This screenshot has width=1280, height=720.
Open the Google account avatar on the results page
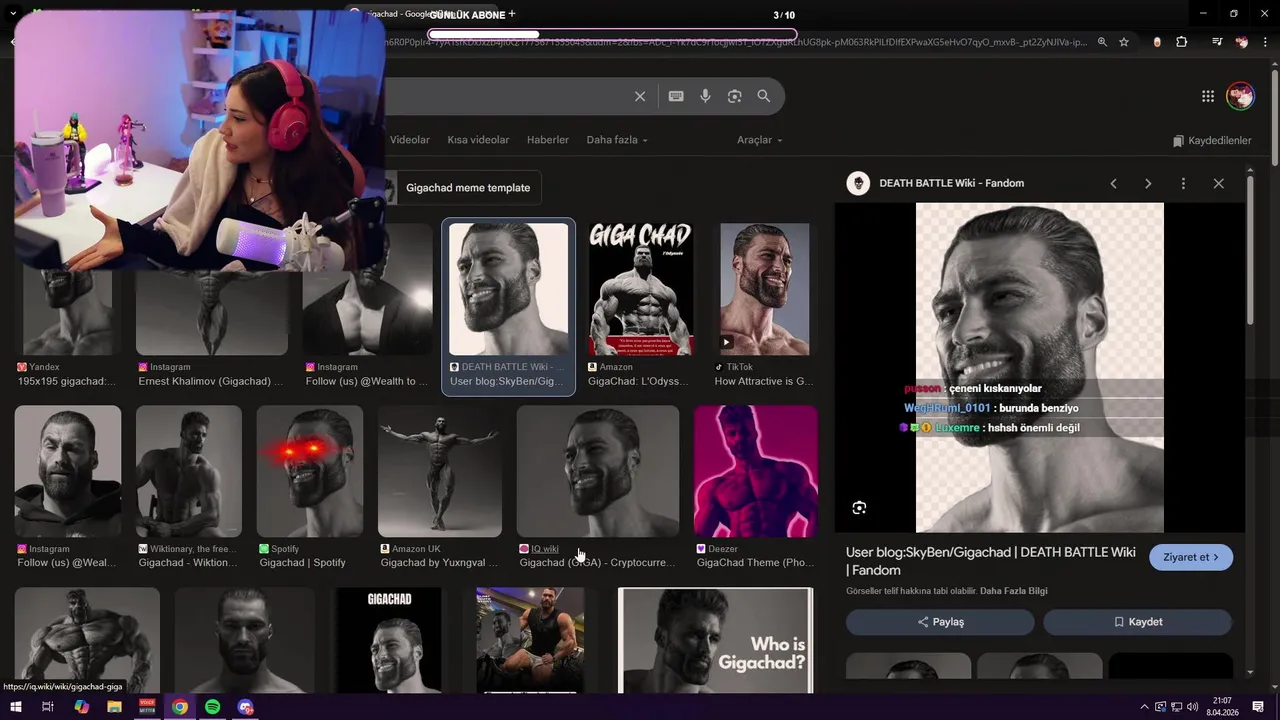[x=1240, y=96]
